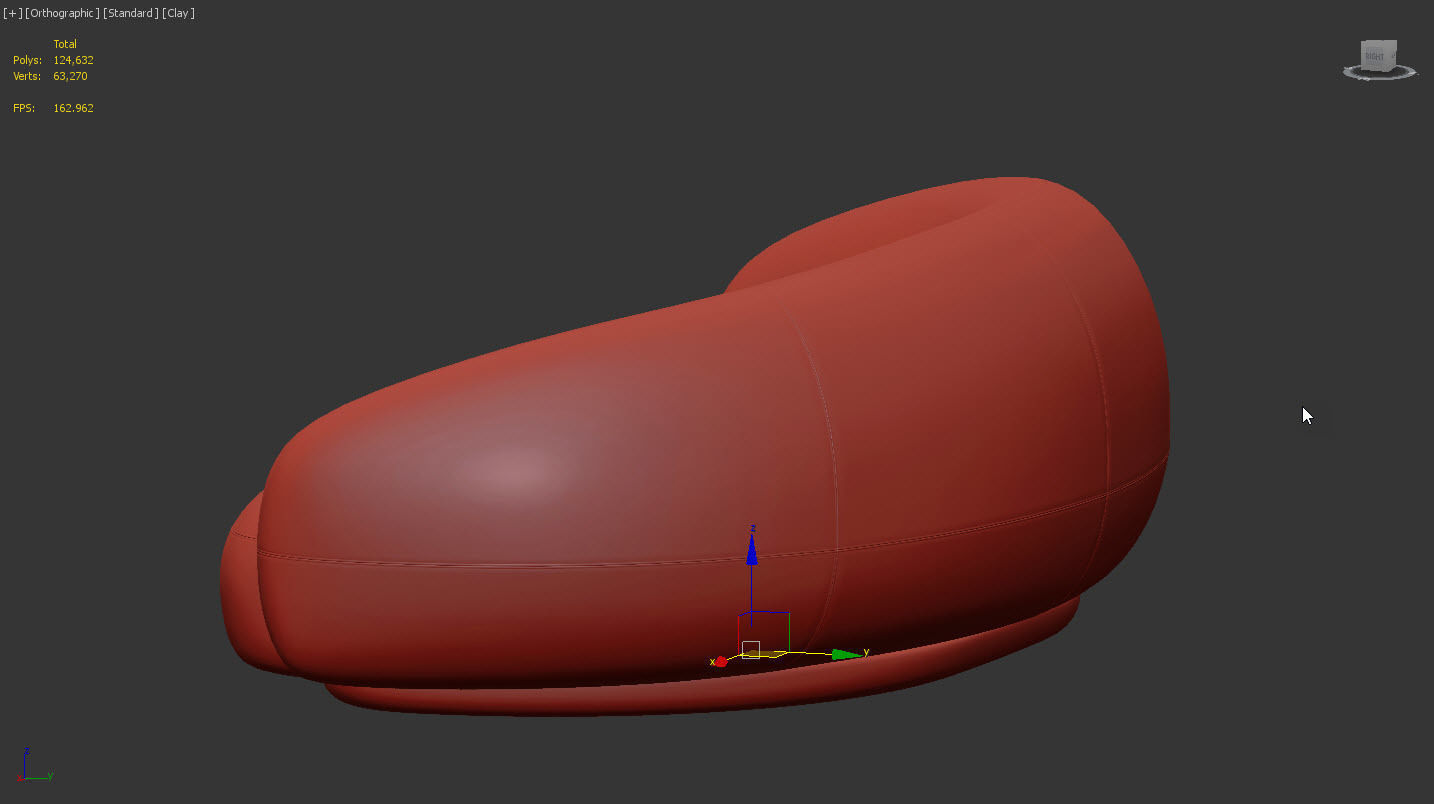Click the world axis tripod icon
Viewport: 1434px width, 804px height.
(34, 765)
